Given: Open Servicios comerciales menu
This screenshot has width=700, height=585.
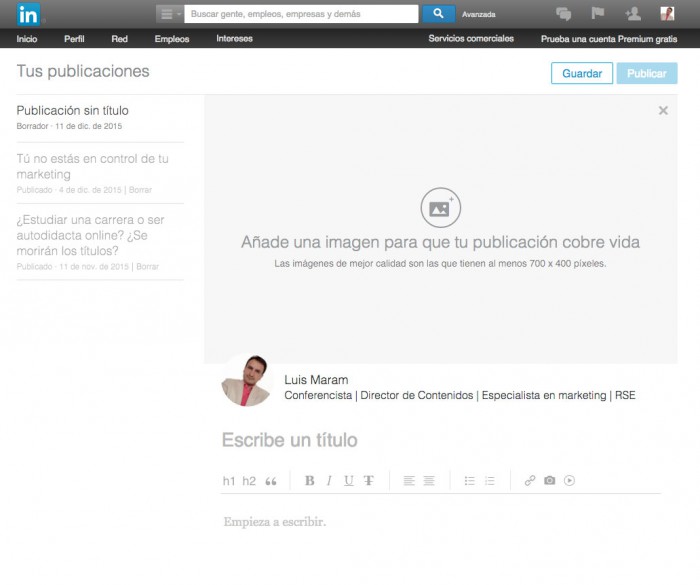Looking at the screenshot, I should [x=471, y=39].
